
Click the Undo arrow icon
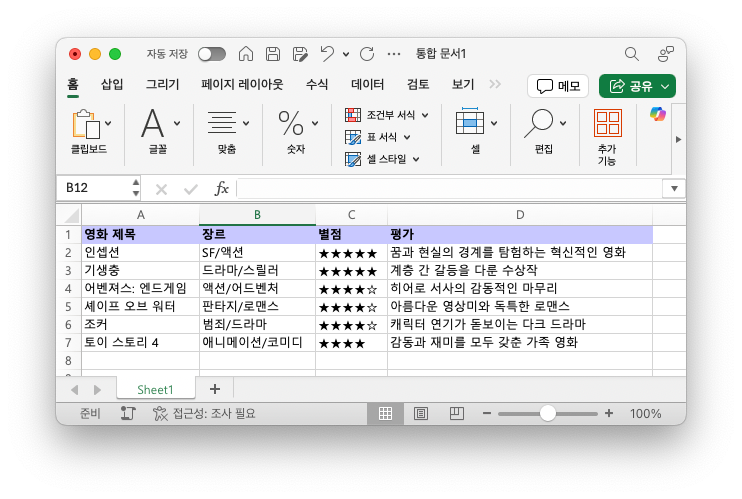[327, 54]
